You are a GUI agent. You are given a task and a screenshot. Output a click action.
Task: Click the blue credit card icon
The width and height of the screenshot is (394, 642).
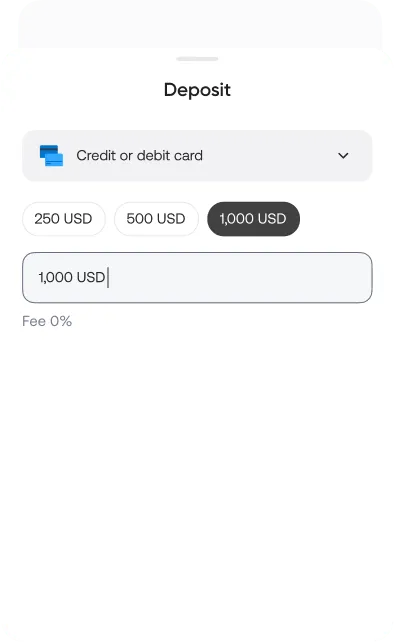tap(51, 156)
